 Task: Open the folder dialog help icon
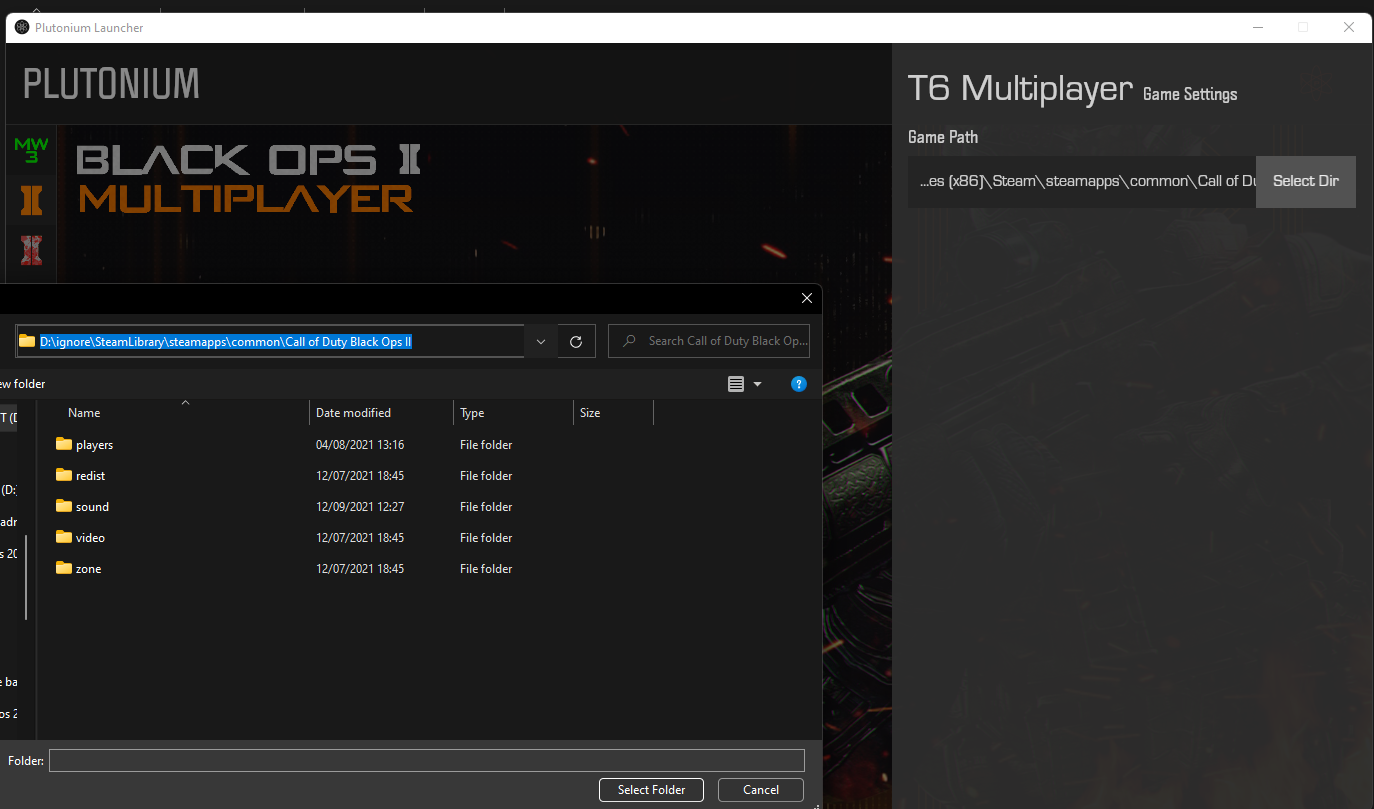(x=798, y=384)
